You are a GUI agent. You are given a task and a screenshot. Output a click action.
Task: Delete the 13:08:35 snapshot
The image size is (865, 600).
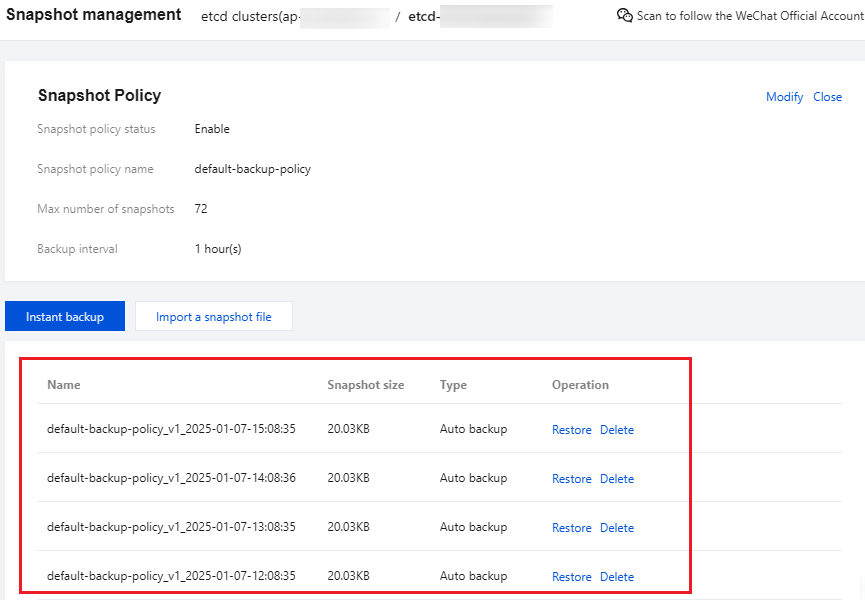coord(616,528)
